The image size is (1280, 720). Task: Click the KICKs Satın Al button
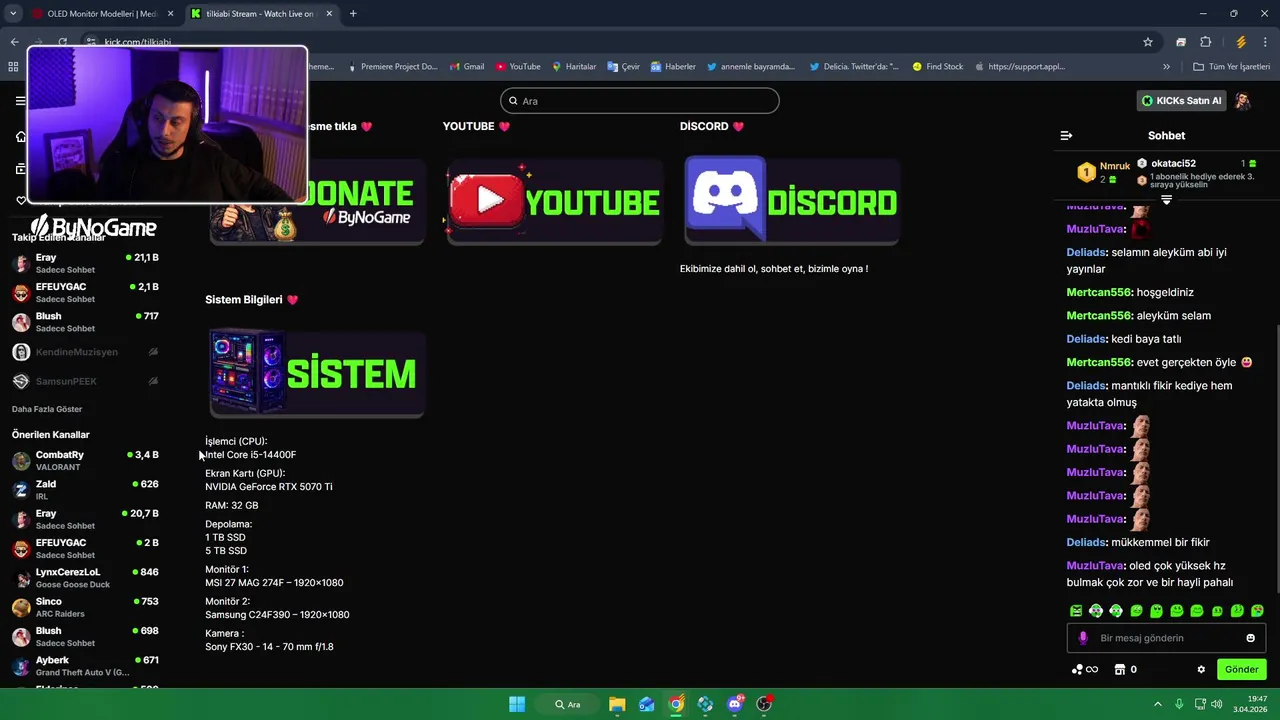click(1181, 101)
